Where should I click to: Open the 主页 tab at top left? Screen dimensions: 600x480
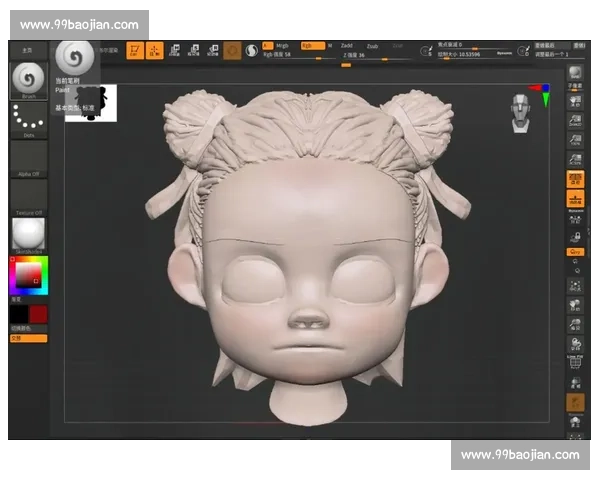pyautogui.click(x=27, y=49)
